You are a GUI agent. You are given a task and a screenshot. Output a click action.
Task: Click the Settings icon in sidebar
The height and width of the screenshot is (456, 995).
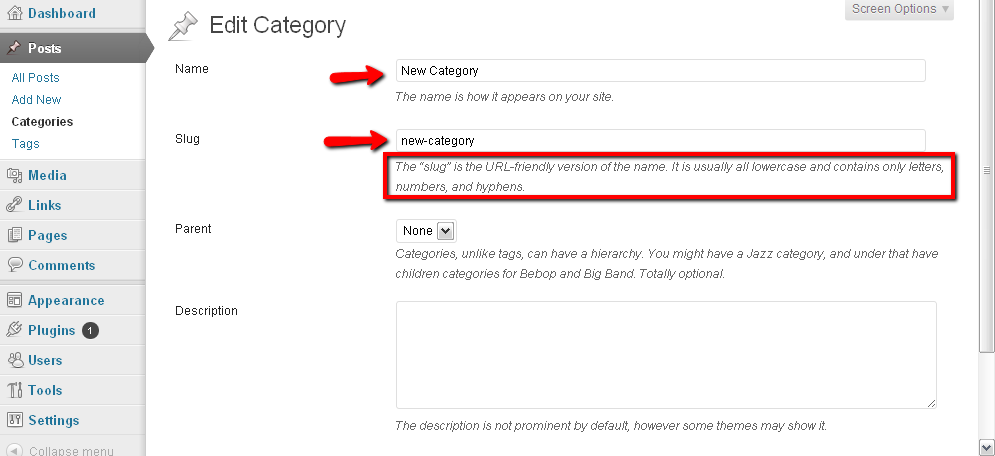pyautogui.click(x=15, y=420)
